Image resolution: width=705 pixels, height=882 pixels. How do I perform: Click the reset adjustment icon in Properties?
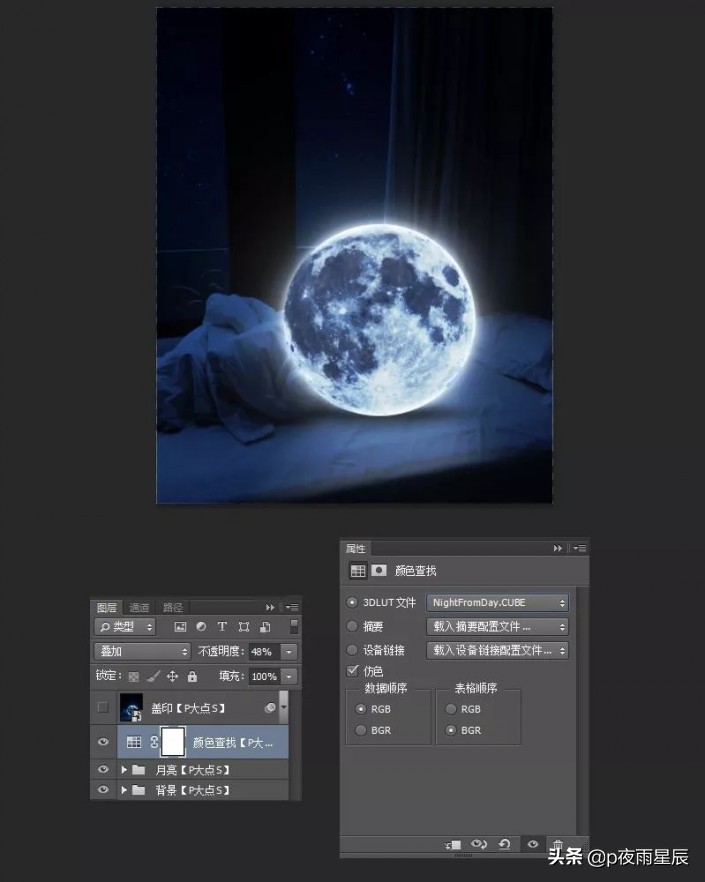[505, 844]
